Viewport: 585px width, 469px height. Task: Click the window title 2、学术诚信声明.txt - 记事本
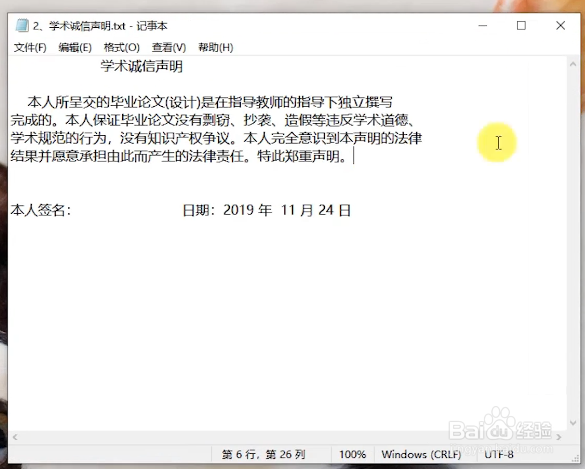[100, 26]
